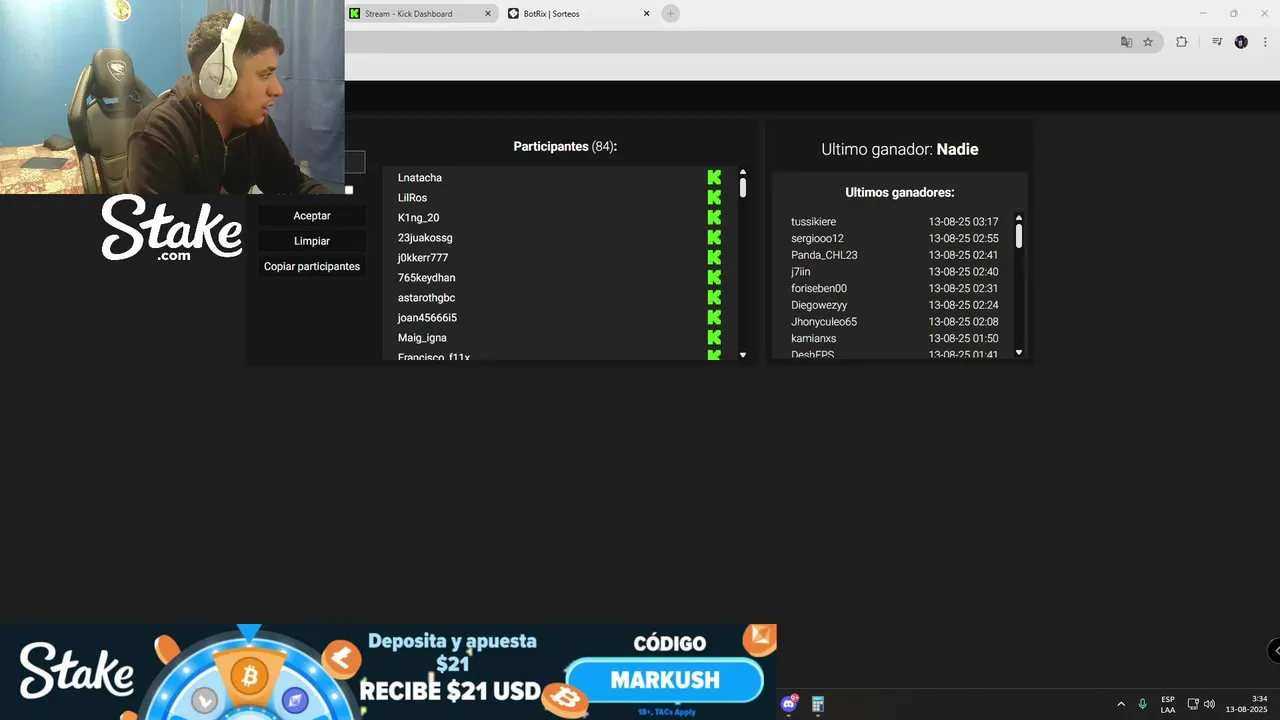The width and height of the screenshot is (1280, 720).
Task: Click past winner sergiooo12
Action: point(817,238)
